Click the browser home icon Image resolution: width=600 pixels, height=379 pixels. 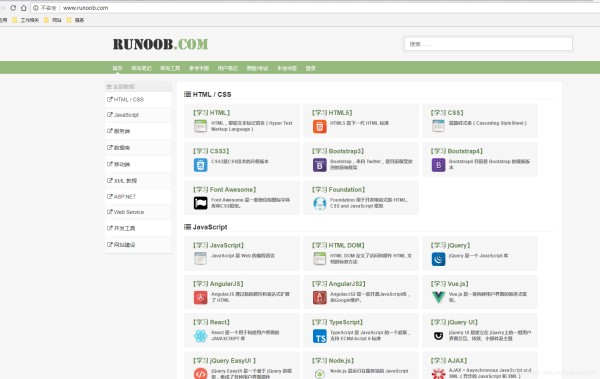24,8
